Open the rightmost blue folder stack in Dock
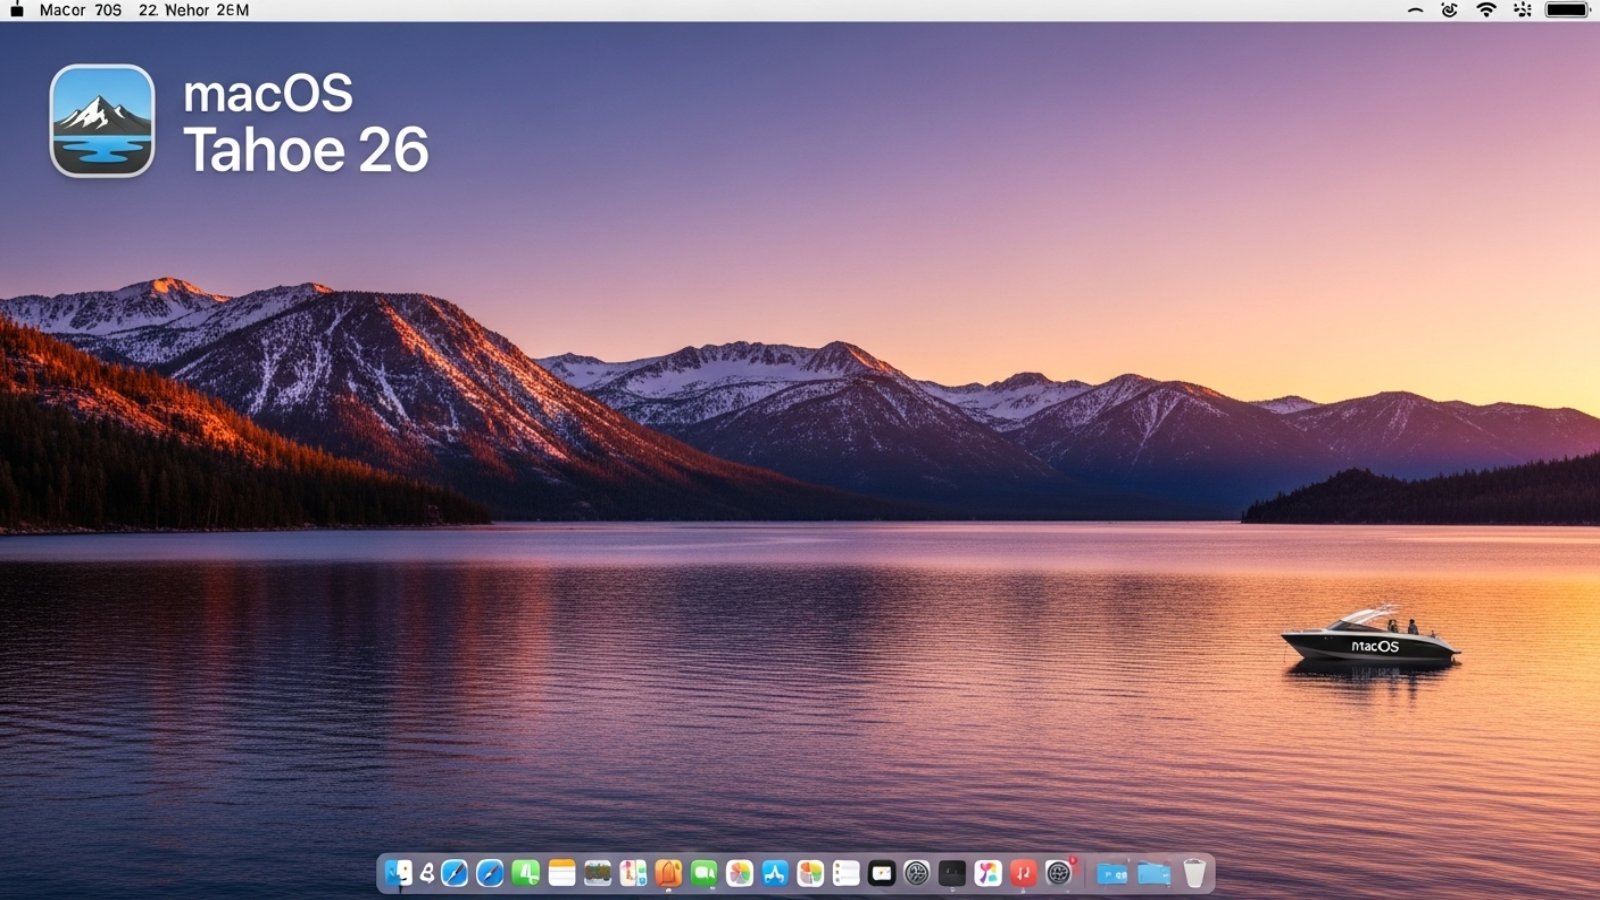Screen dimensions: 1600x900 [1153, 873]
